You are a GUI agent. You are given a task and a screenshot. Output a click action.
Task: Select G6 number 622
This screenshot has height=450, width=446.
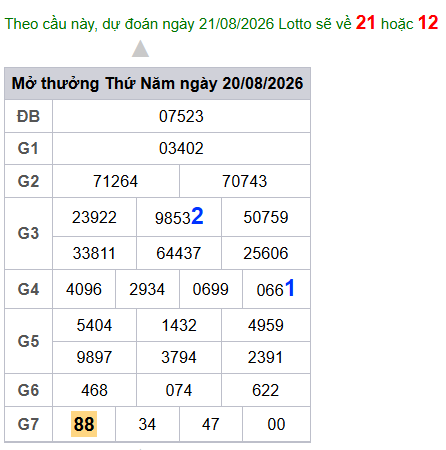pyautogui.click(x=265, y=390)
